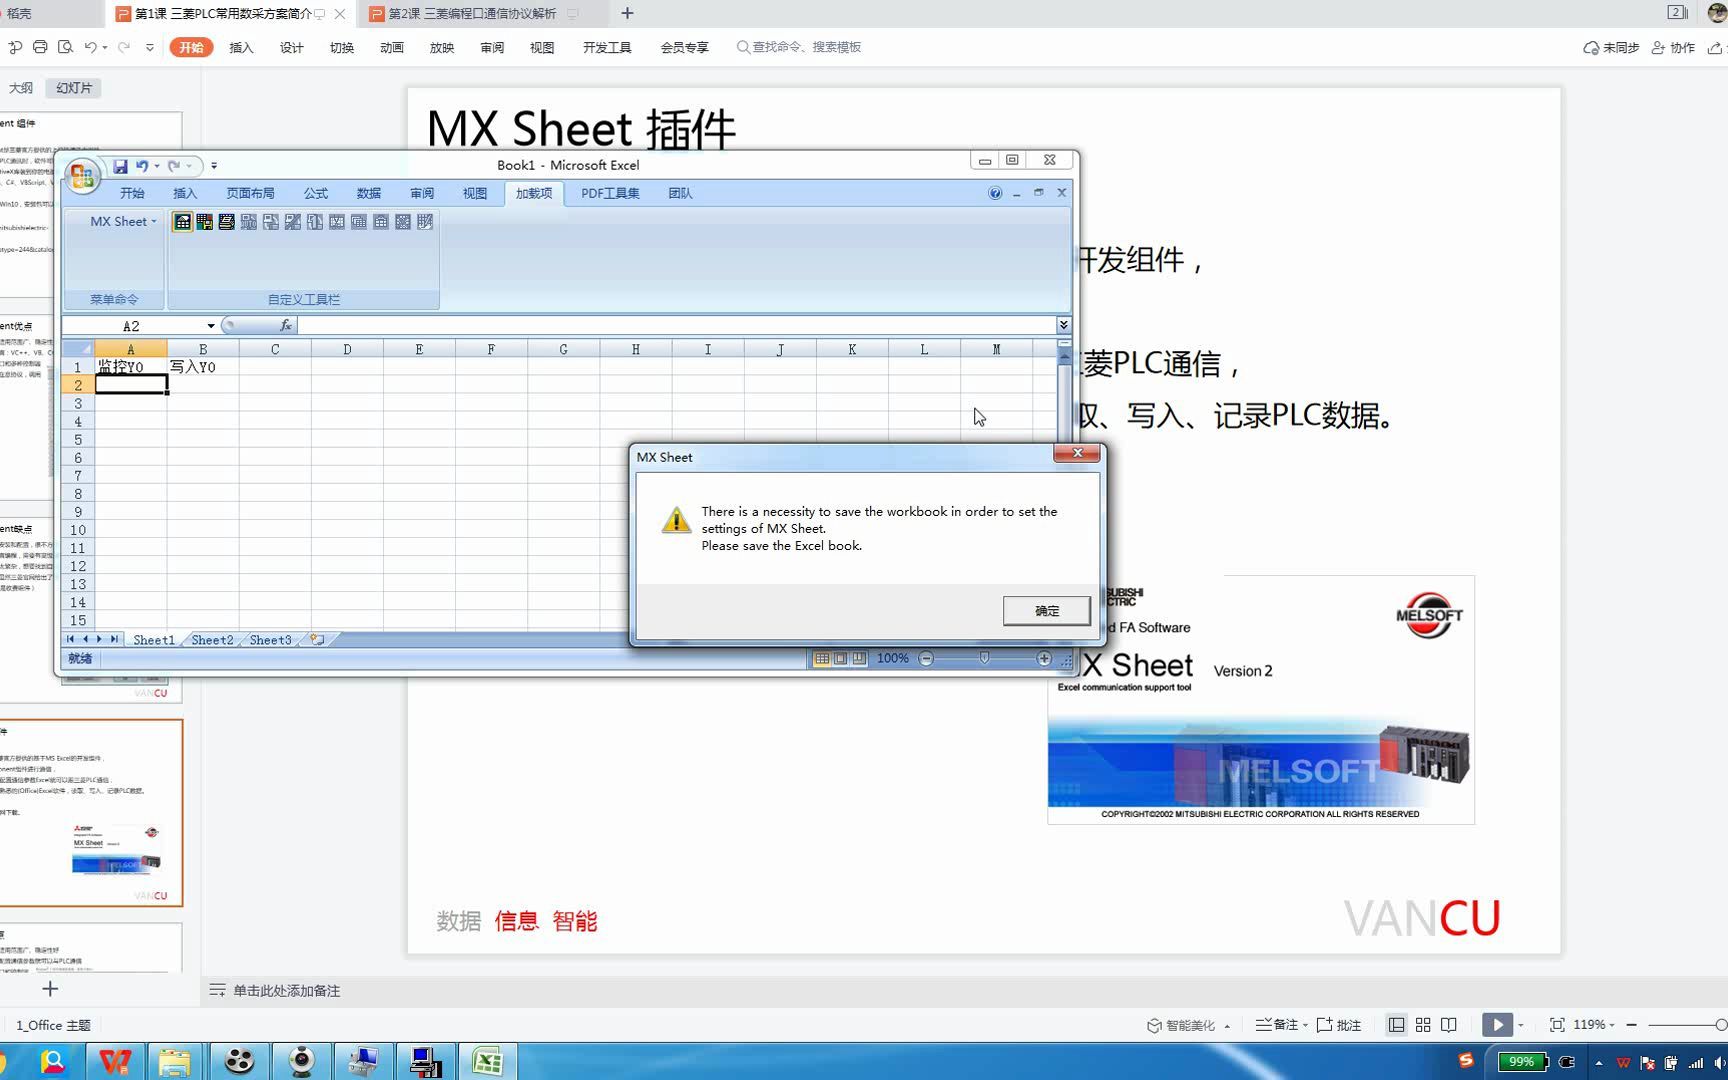Save workbook via Excel quick access icon

(120, 166)
